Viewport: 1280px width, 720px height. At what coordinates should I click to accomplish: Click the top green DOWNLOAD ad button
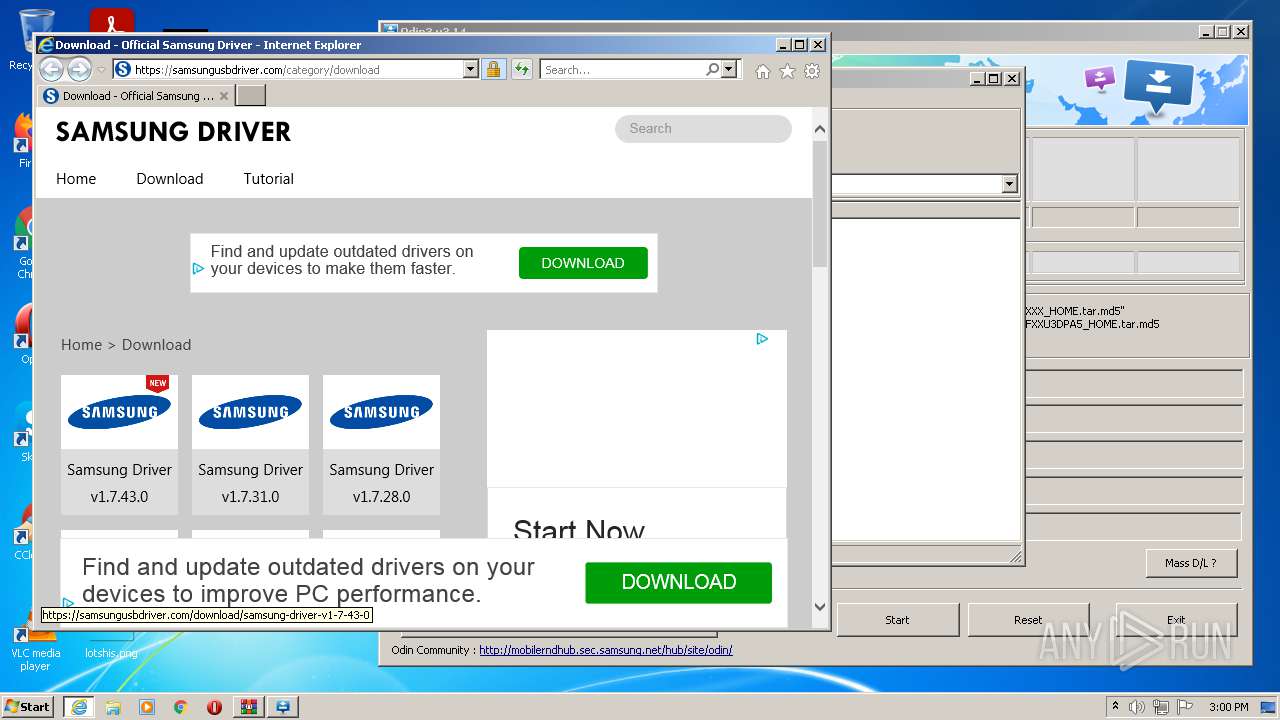pyautogui.click(x=583, y=263)
